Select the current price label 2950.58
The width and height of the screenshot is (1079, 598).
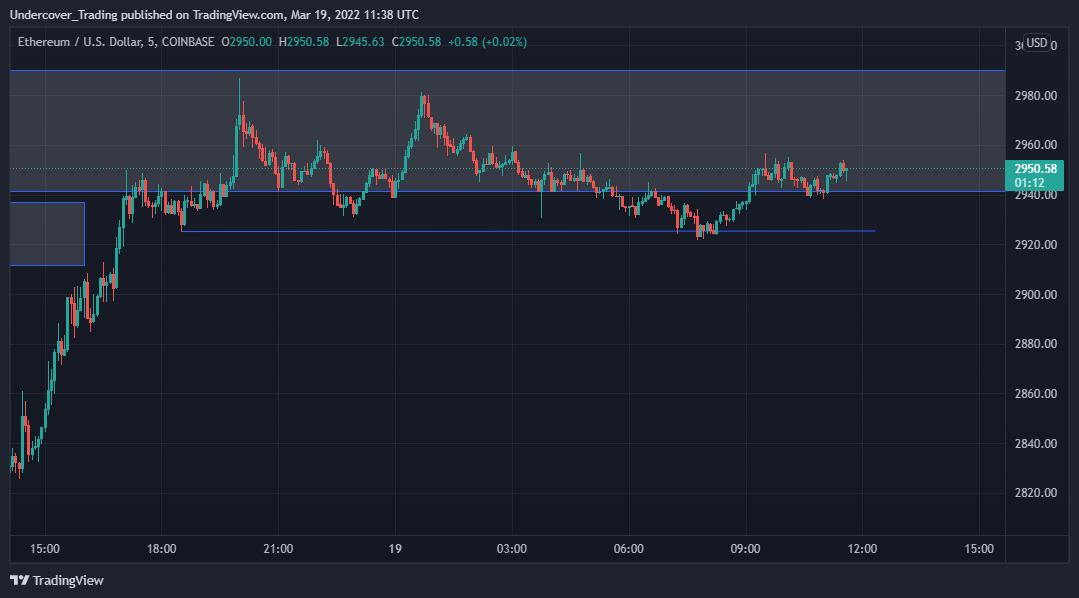1035,169
